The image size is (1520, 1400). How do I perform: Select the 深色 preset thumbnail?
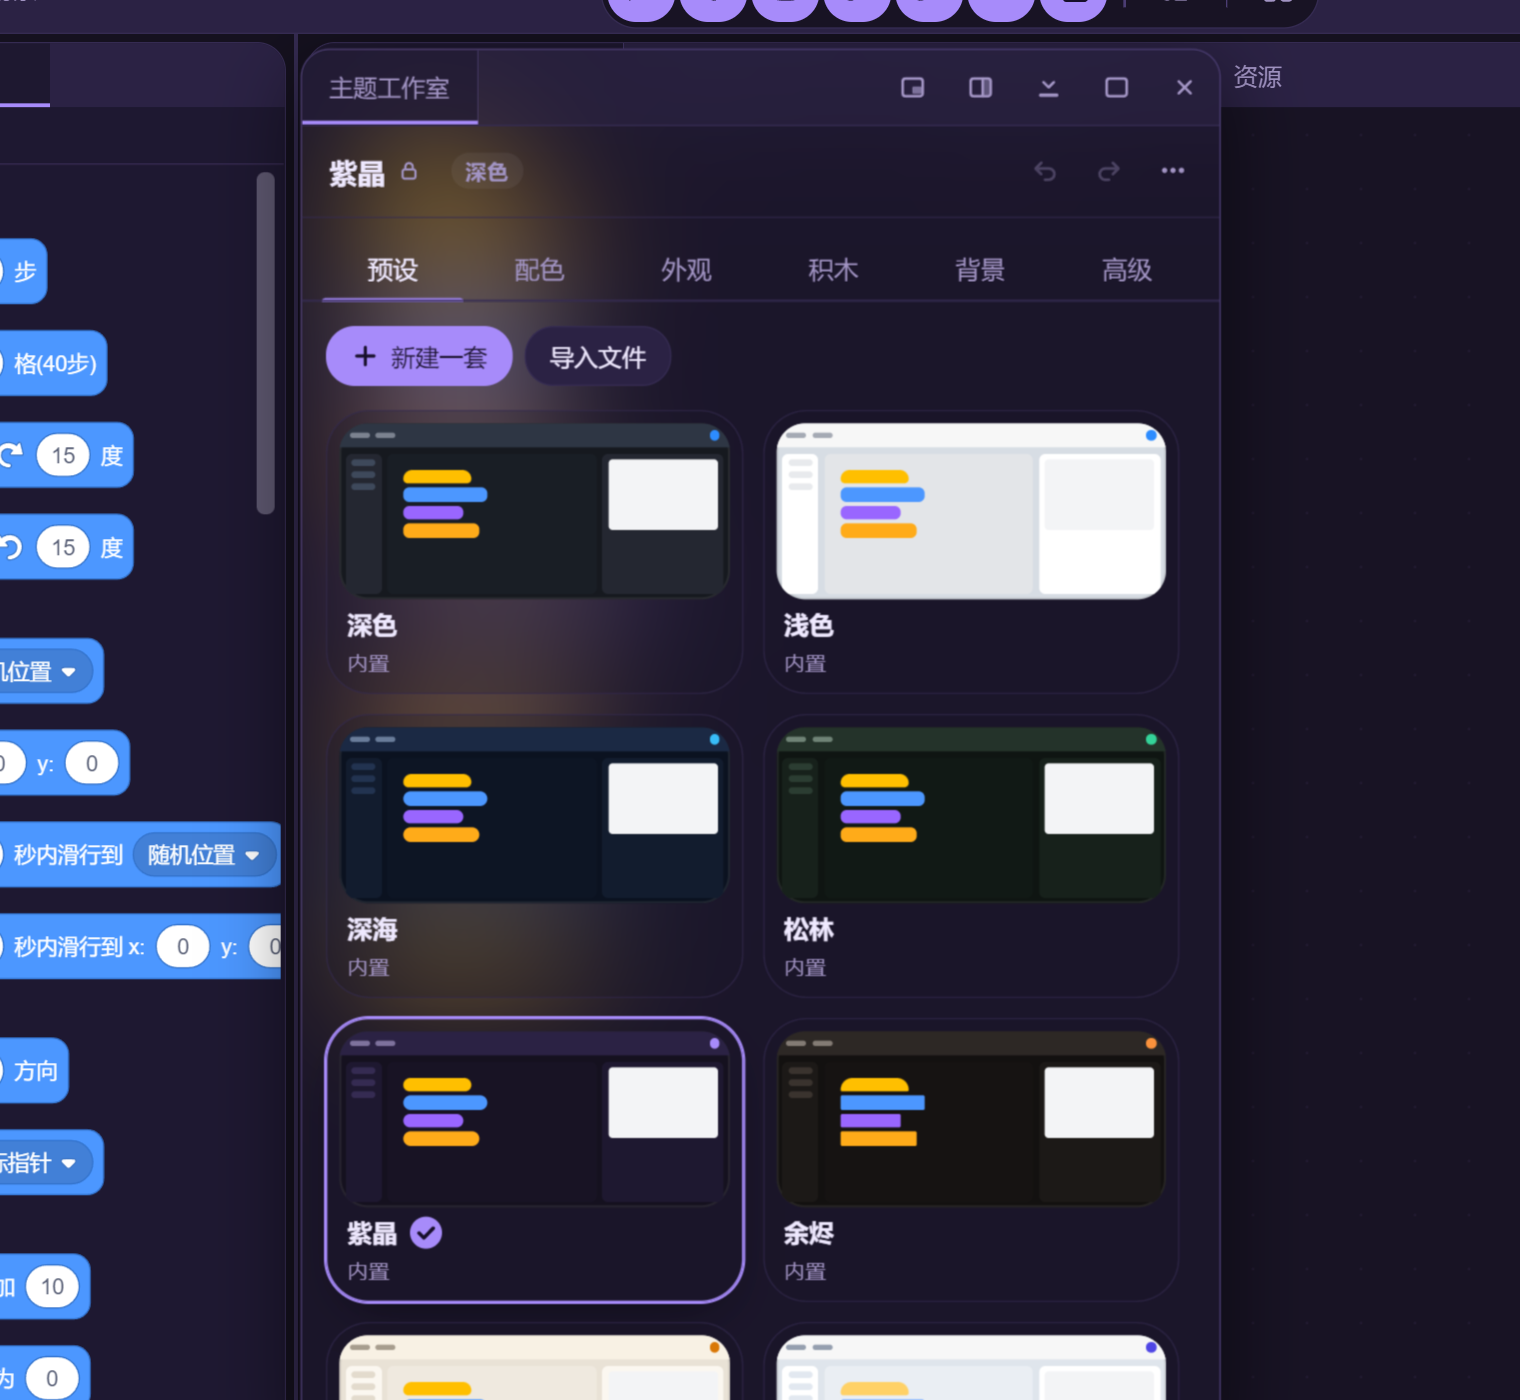click(x=535, y=510)
